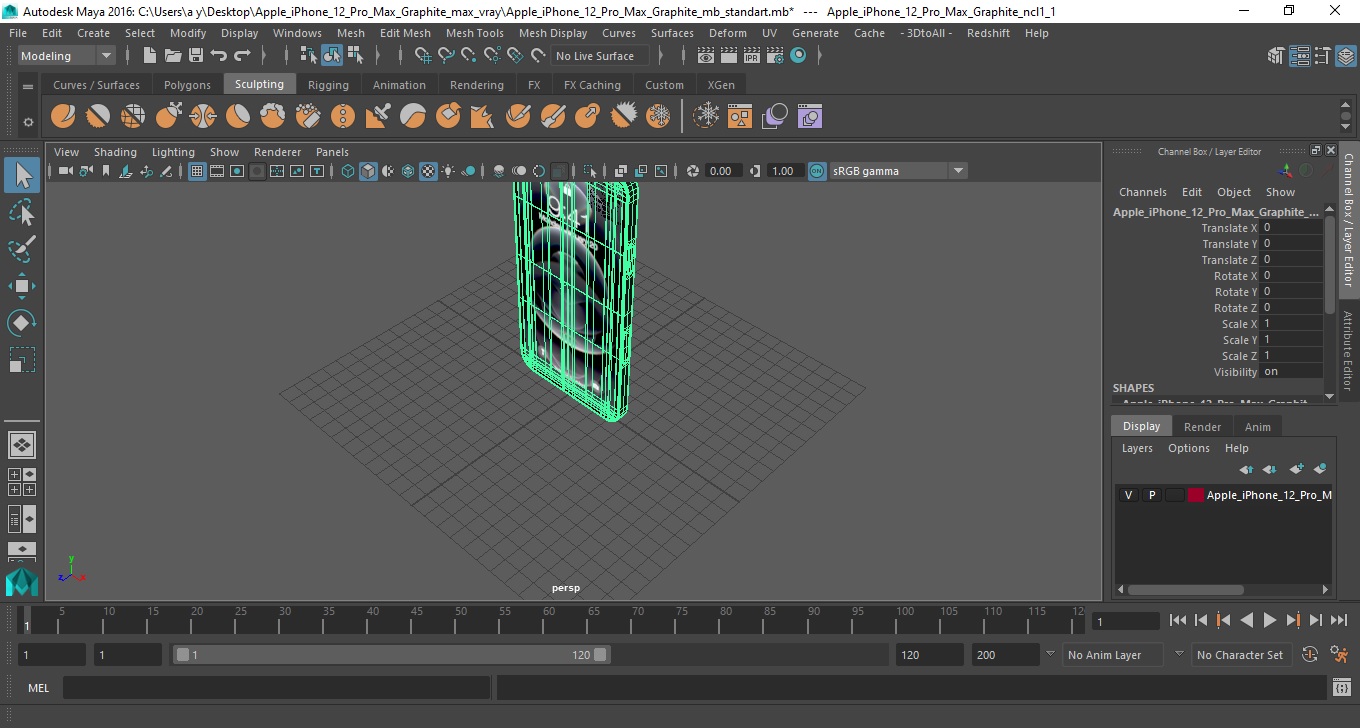The image size is (1360, 728).
Task: Toggle textured display in viewport
Action: point(428,171)
